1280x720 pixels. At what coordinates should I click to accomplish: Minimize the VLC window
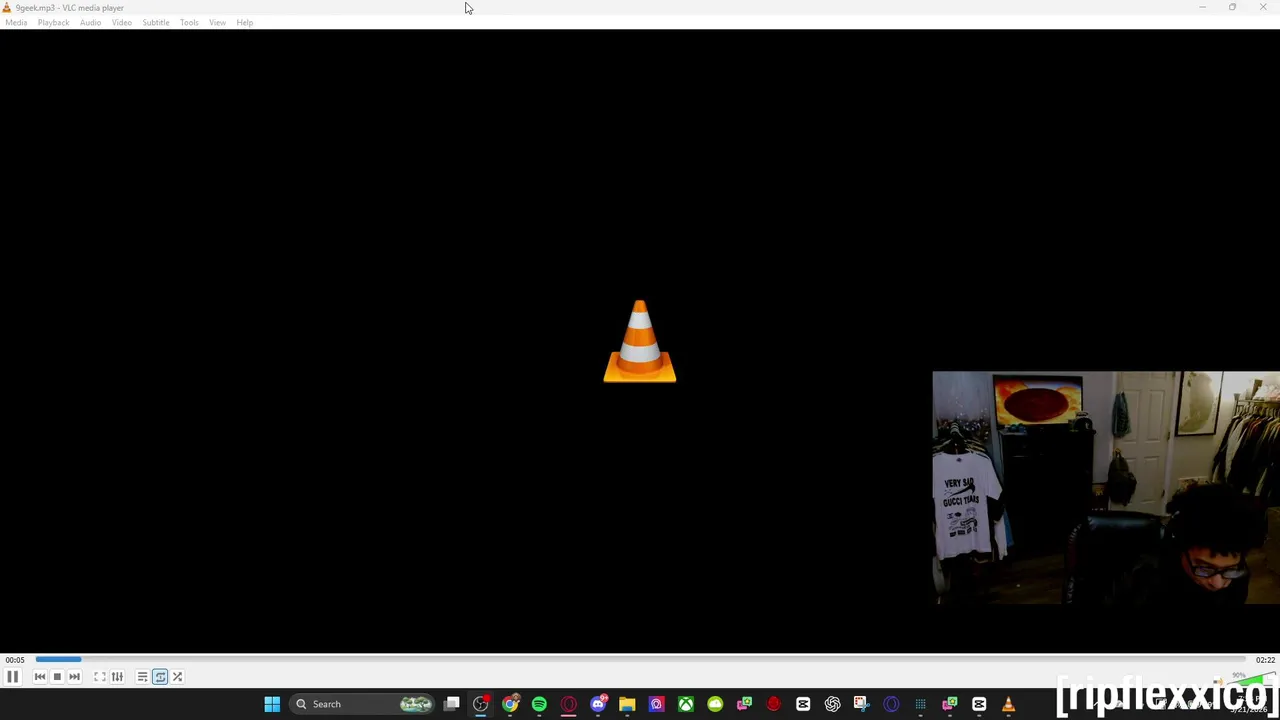[1203, 7]
